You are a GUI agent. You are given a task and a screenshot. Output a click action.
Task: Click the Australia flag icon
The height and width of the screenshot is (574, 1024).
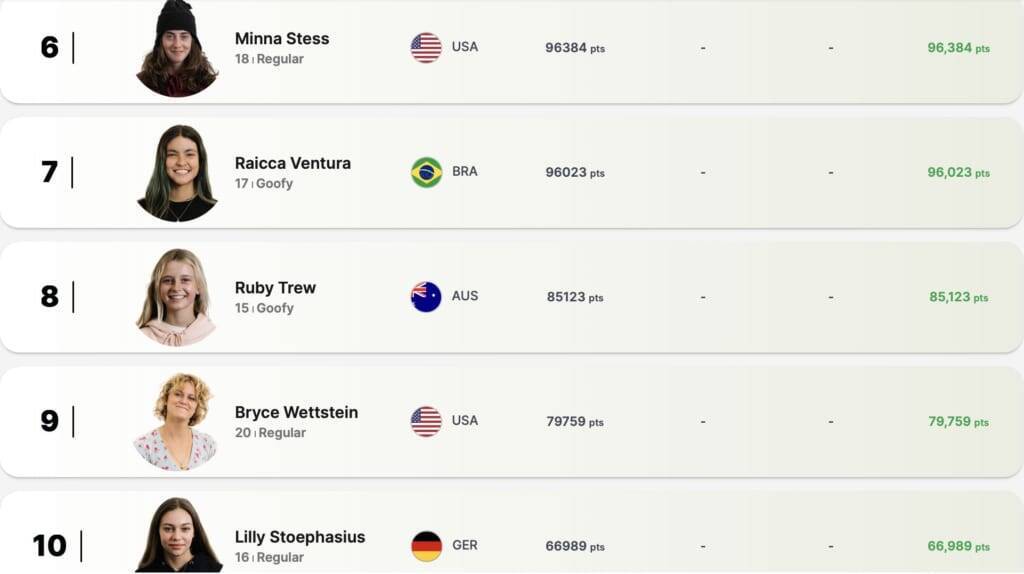[426, 297]
